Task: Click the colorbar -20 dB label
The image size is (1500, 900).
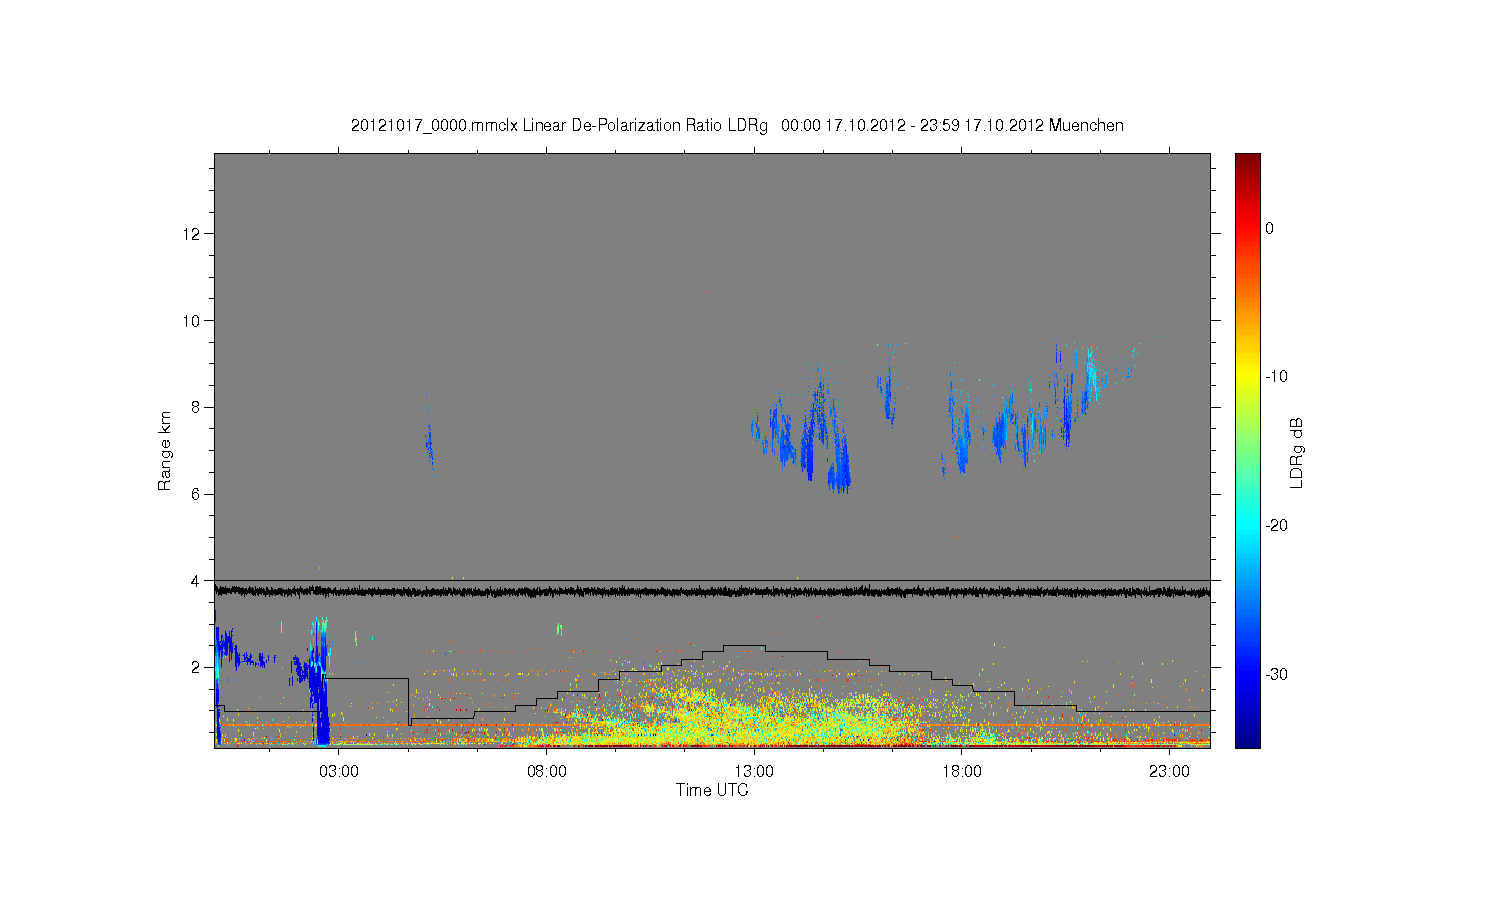Action: click(1276, 526)
